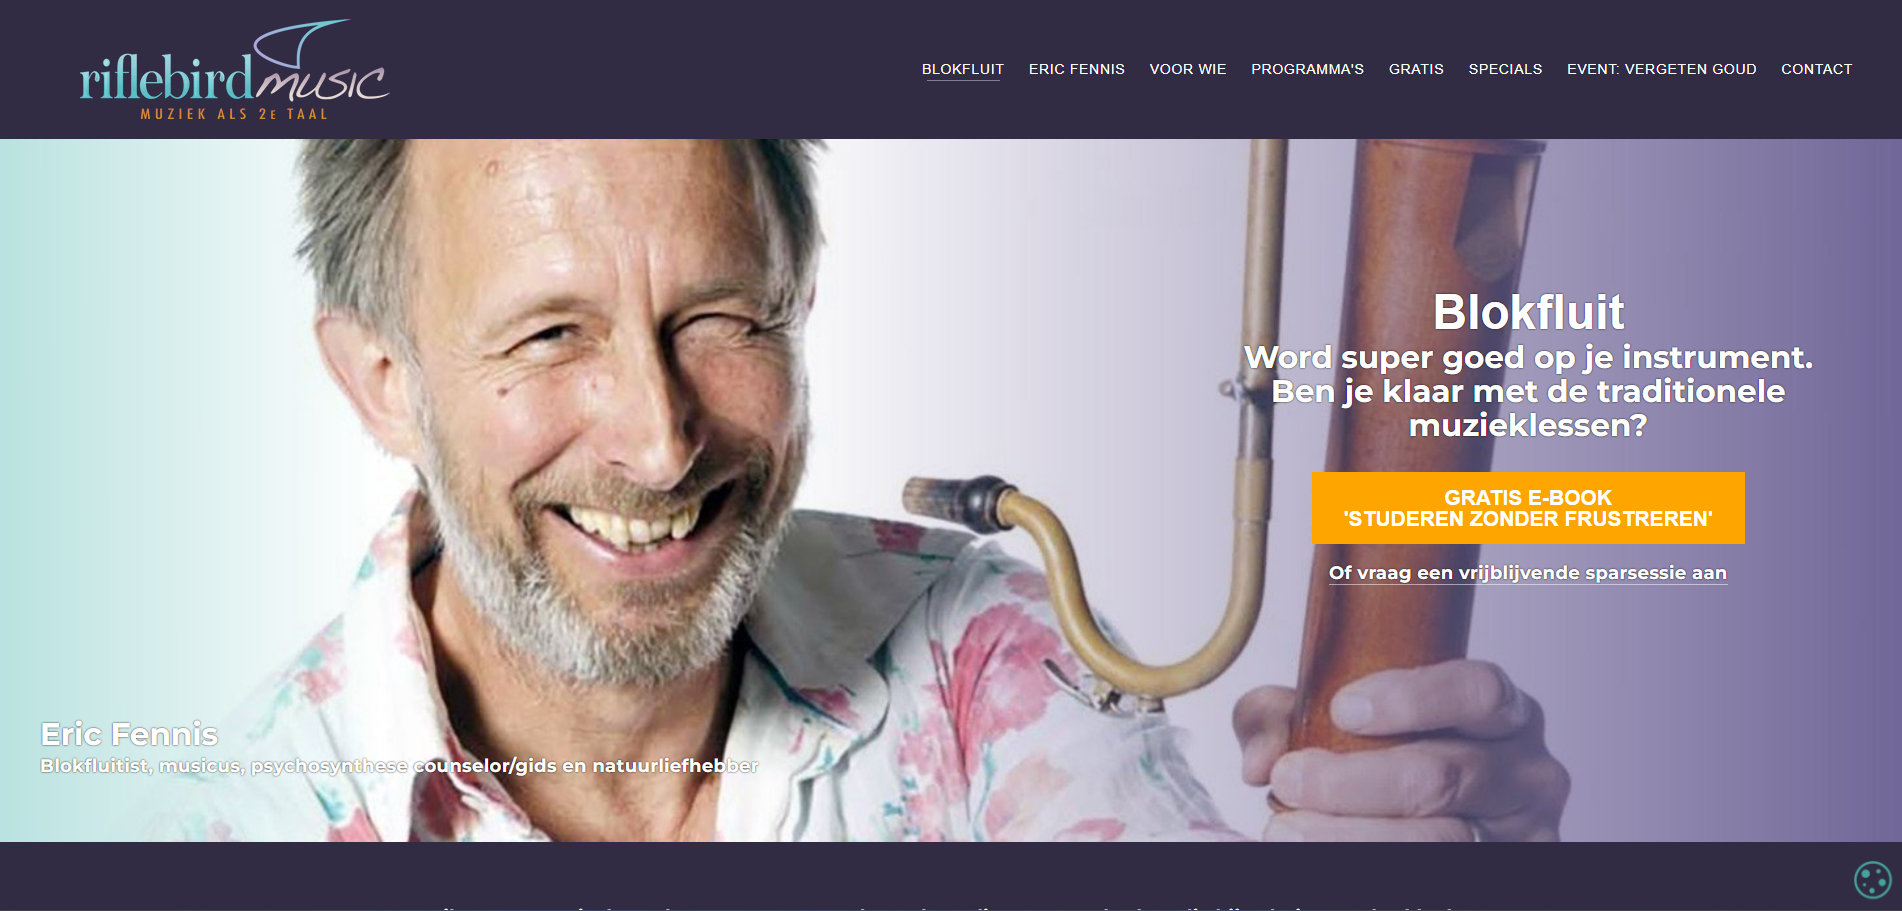Click the riflebird music logo
The height and width of the screenshot is (911, 1902).
point(235,70)
